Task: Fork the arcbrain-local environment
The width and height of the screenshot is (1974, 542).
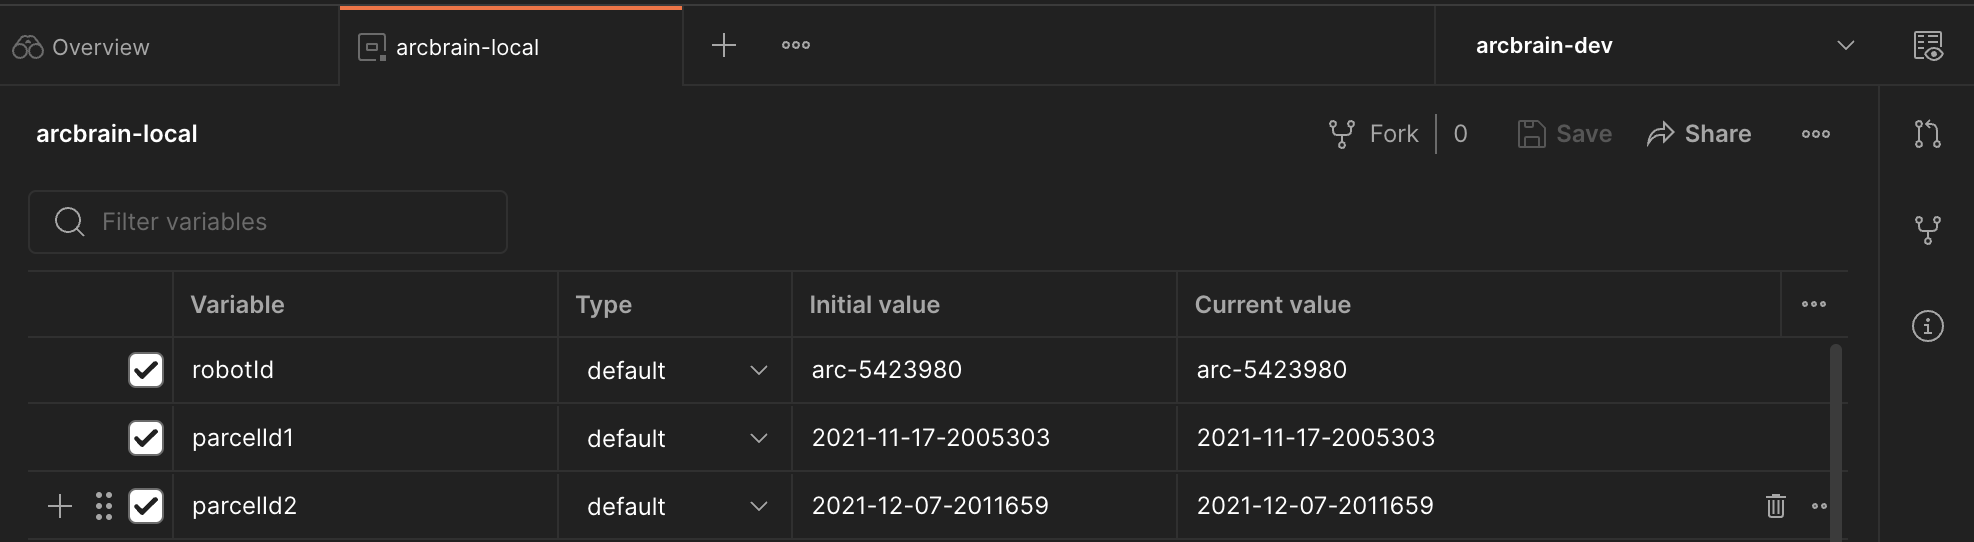Action: click(x=1374, y=134)
